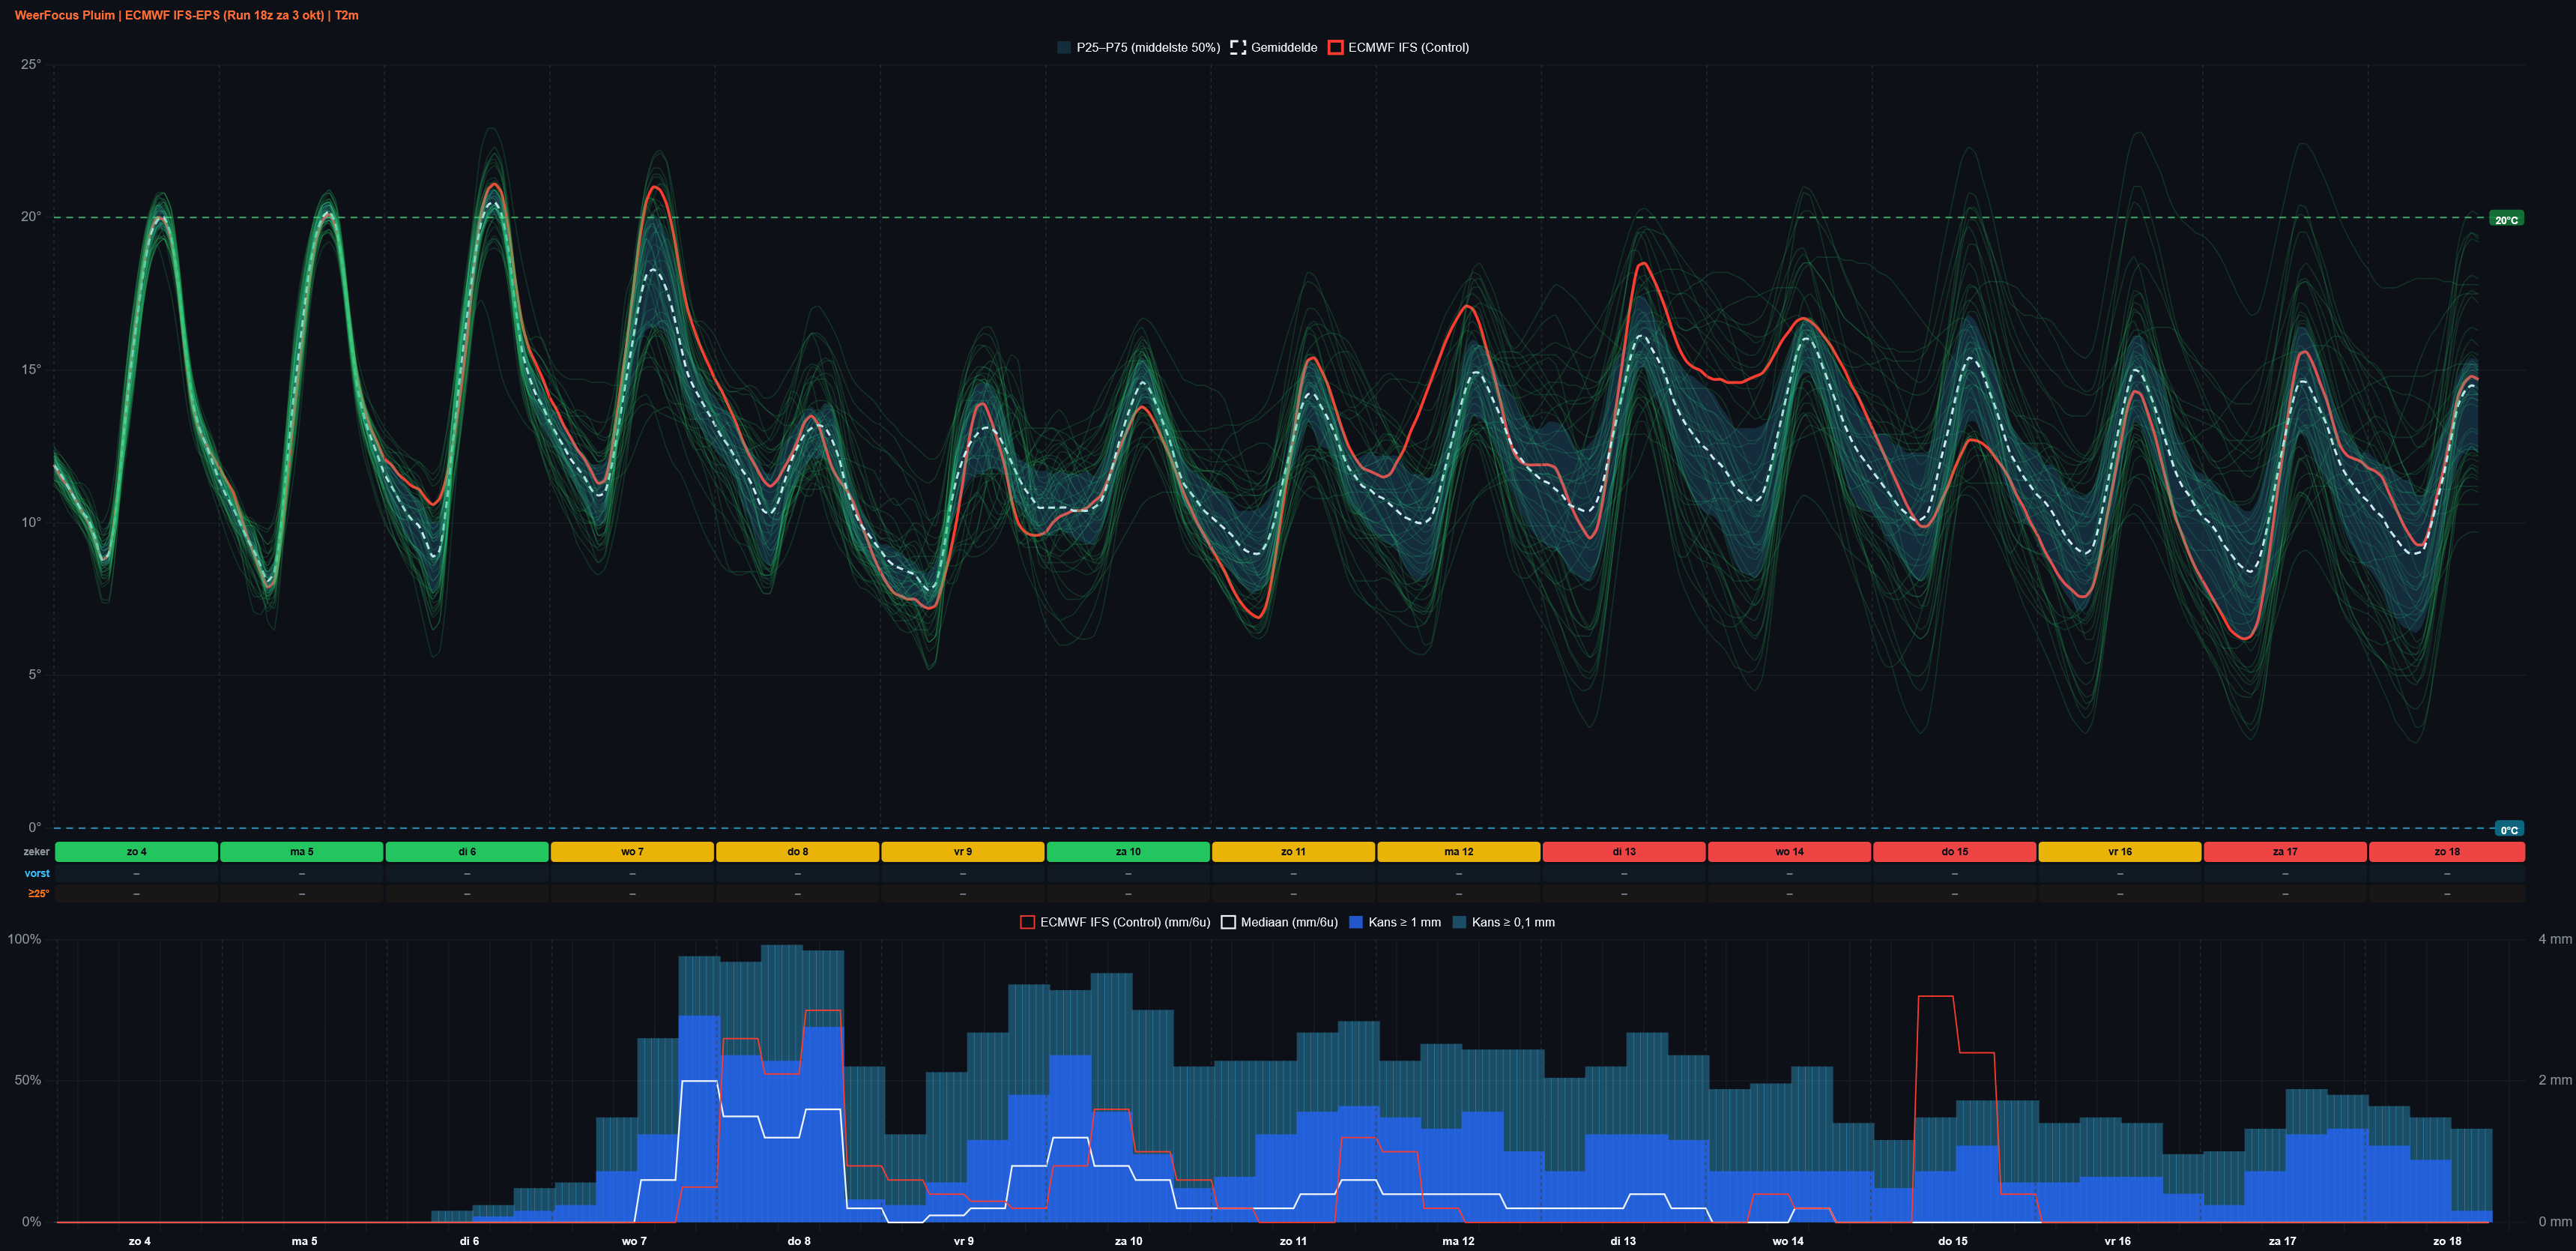
Task: Select the red 'do 15' certainty bar
Action: click(x=1955, y=852)
